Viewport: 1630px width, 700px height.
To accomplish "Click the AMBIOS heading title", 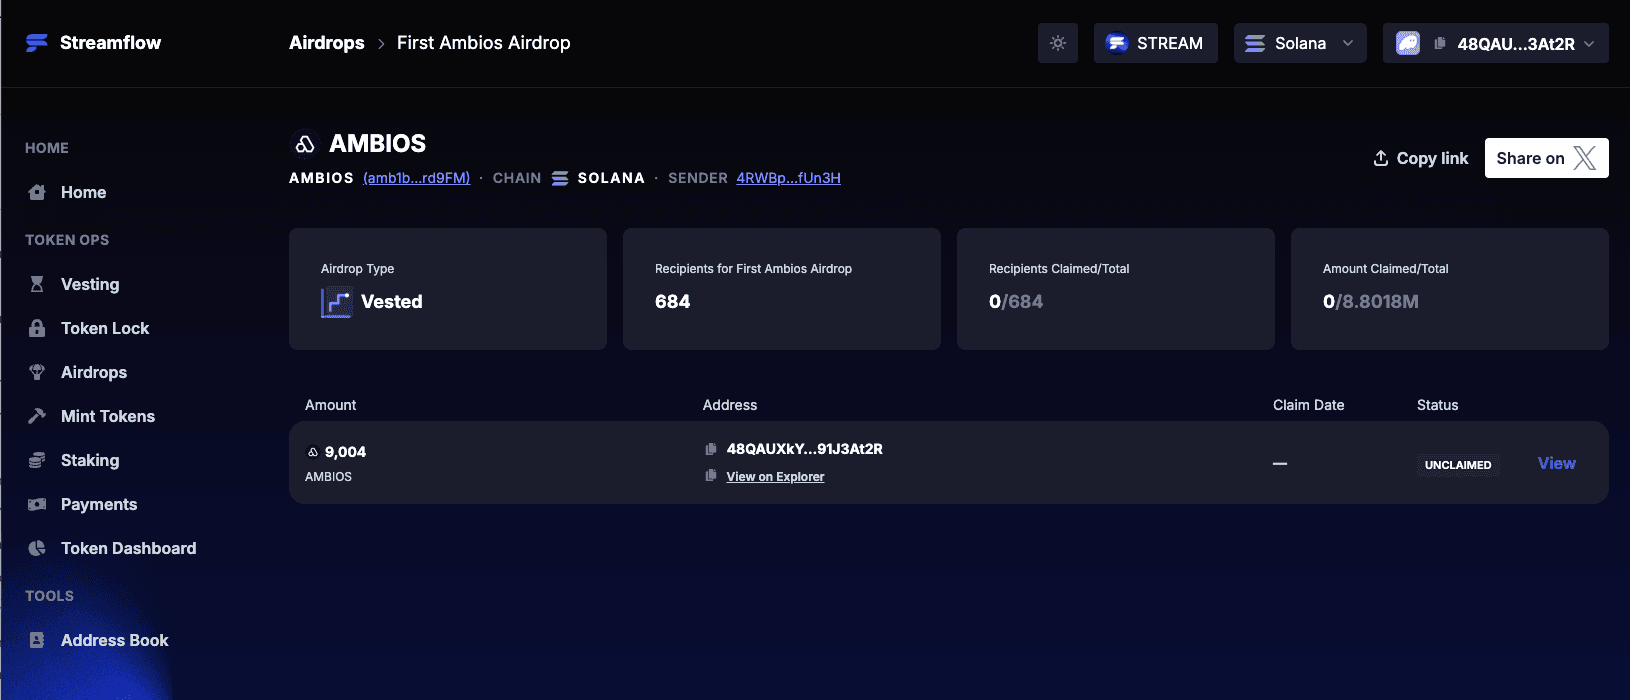I will click(378, 144).
